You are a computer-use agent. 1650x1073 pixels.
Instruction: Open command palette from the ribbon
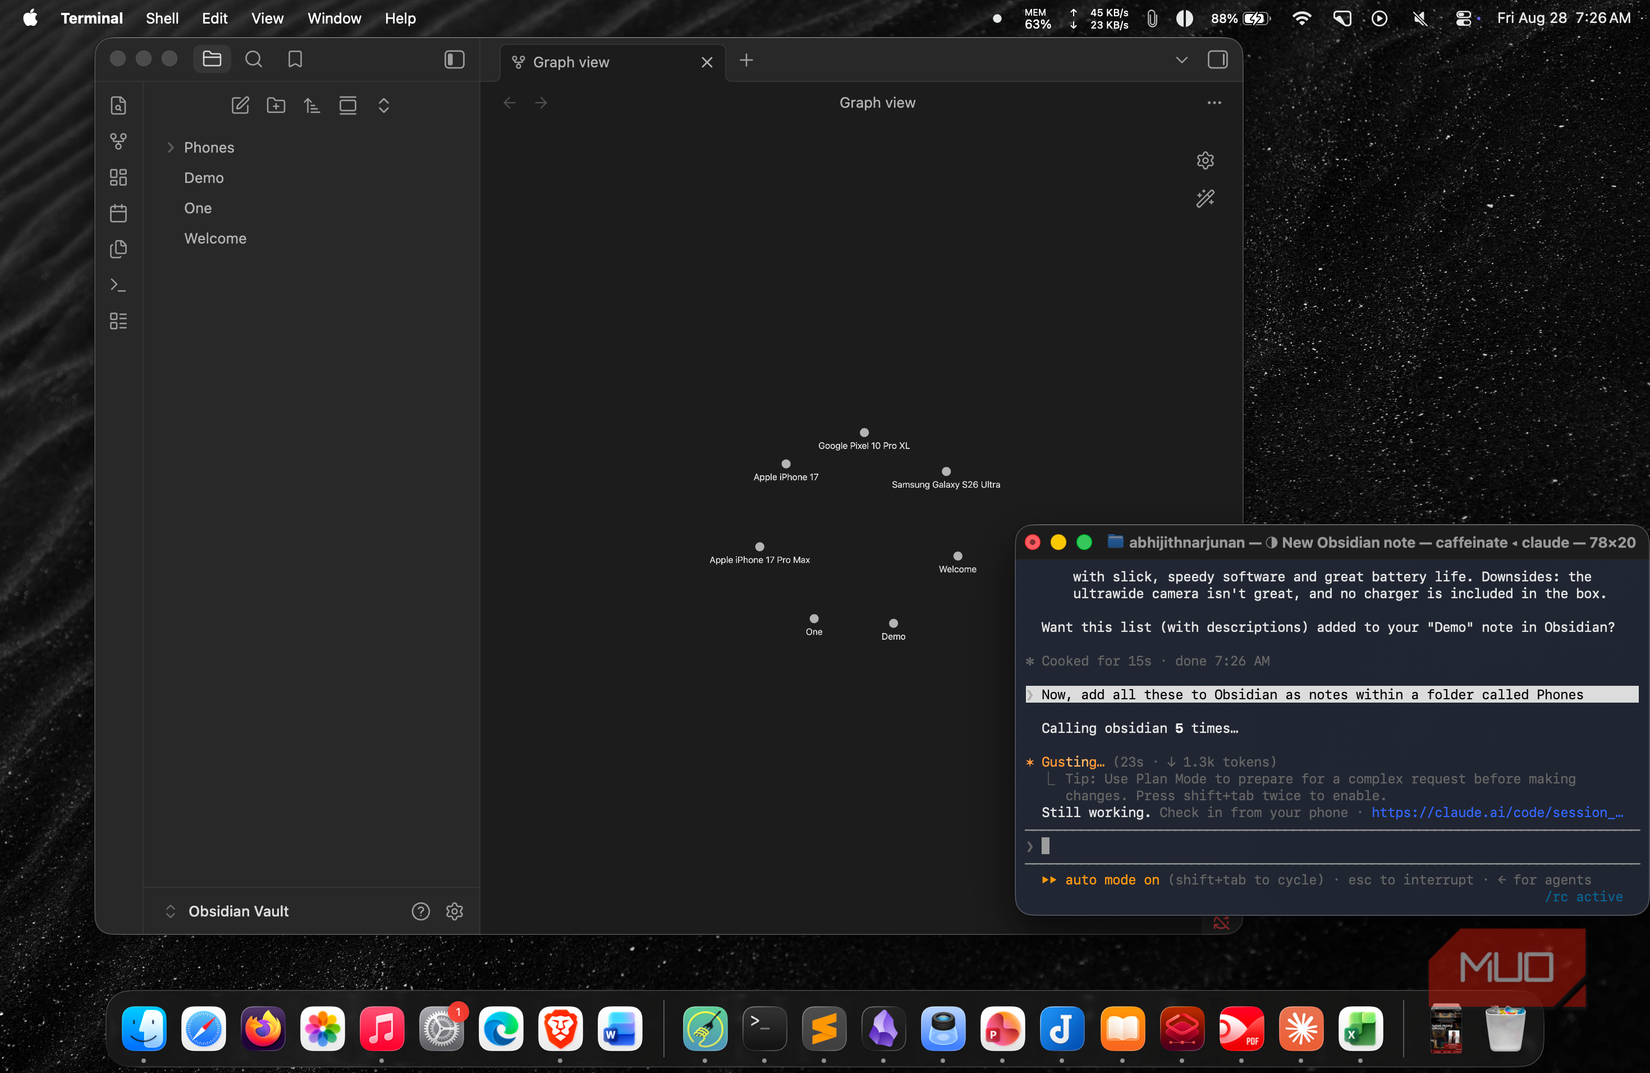tap(118, 285)
